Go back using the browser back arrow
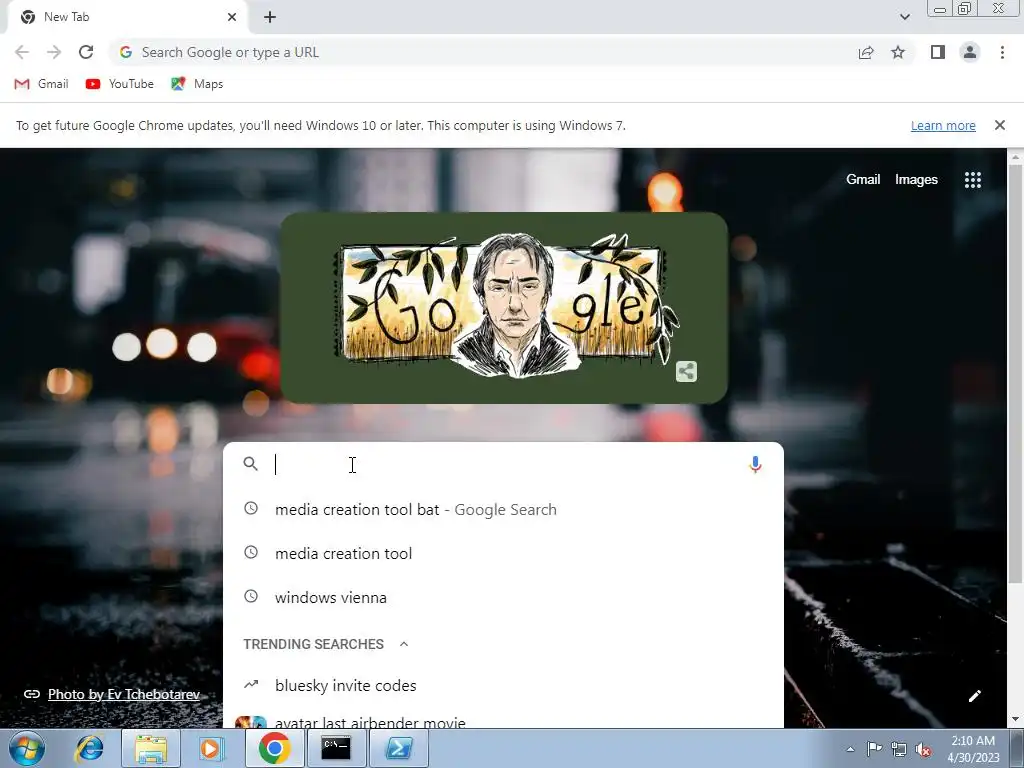 (22, 52)
